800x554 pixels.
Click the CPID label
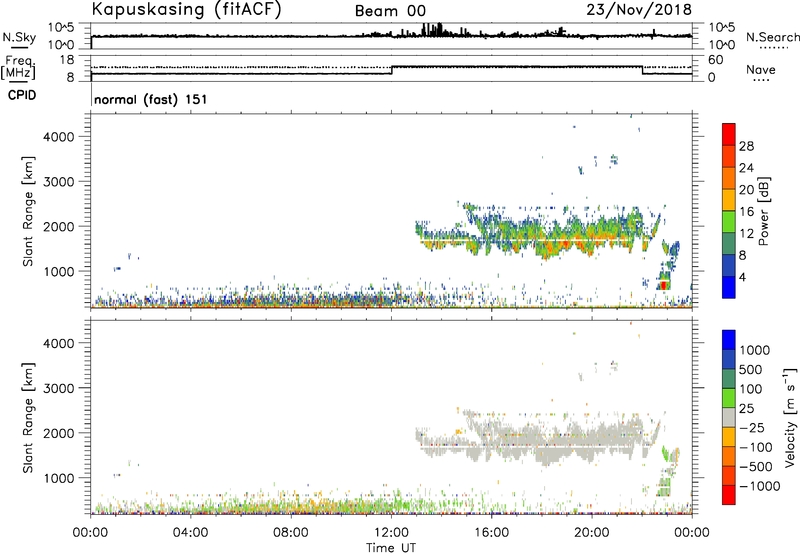click(x=22, y=95)
